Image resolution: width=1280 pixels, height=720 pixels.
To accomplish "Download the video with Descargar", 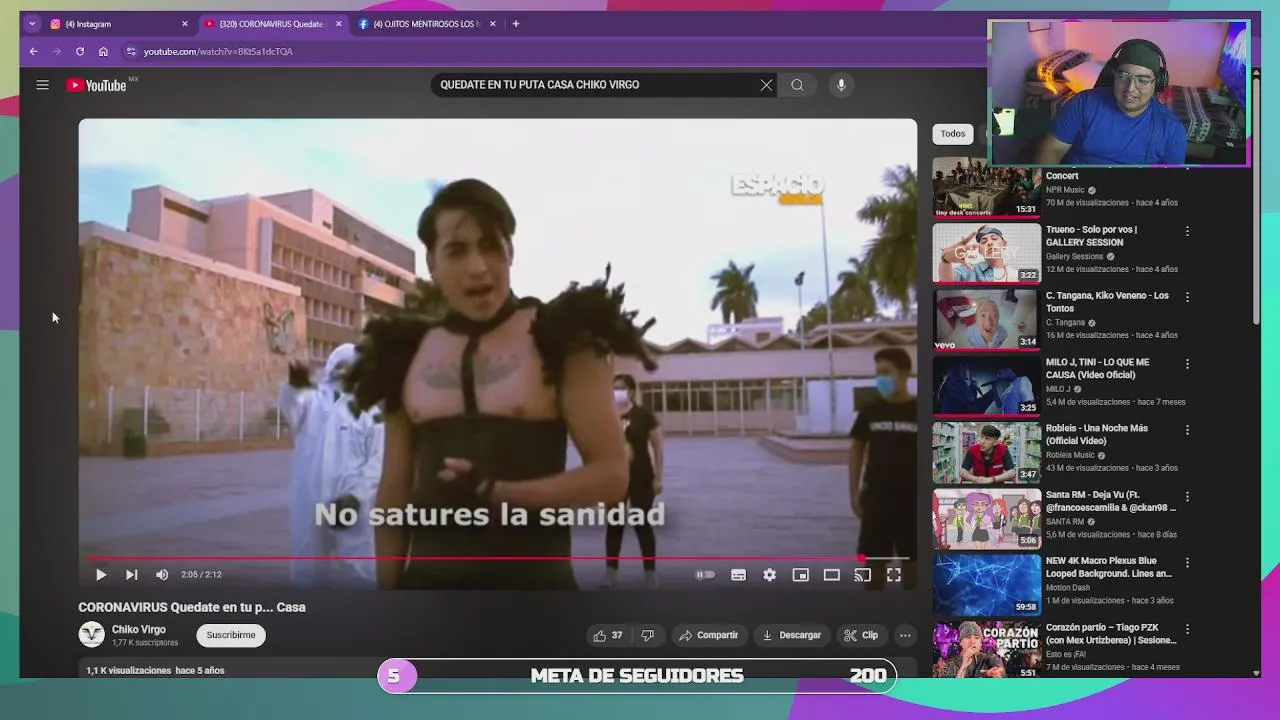I will tap(791, 635).
